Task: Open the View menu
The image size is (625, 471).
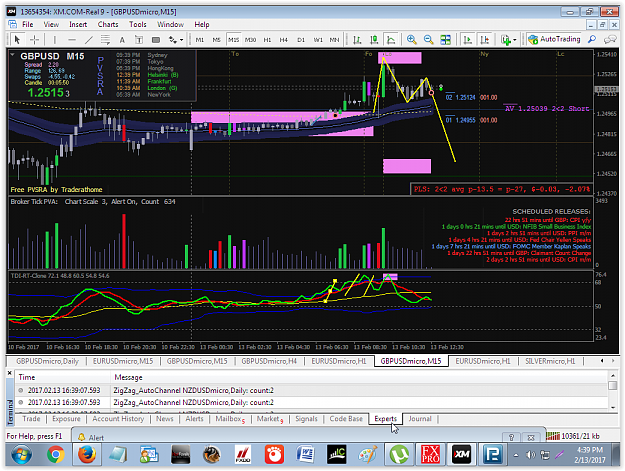Action: click(x=51, y=24)
